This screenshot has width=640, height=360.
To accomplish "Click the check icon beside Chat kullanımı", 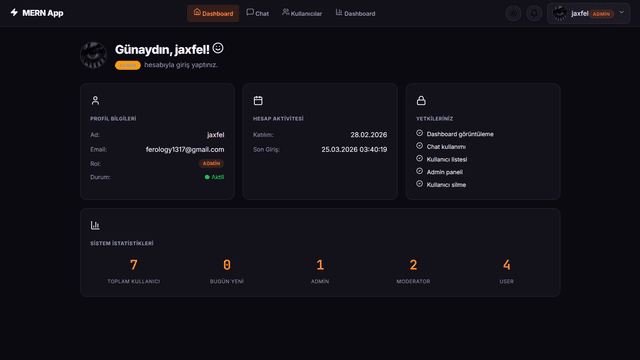I will pos(420,146).
